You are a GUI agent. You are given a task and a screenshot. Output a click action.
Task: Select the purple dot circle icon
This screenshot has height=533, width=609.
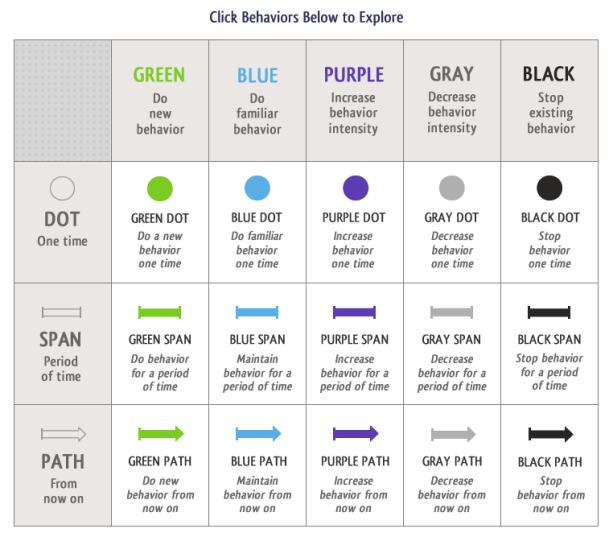pyautogui.click(x=355, y=188)
